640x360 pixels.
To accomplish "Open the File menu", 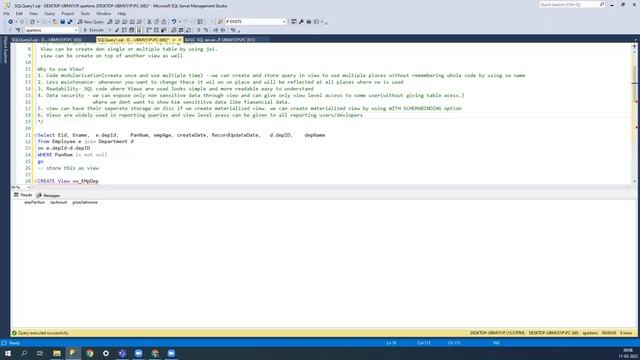I will pos(6,13).
